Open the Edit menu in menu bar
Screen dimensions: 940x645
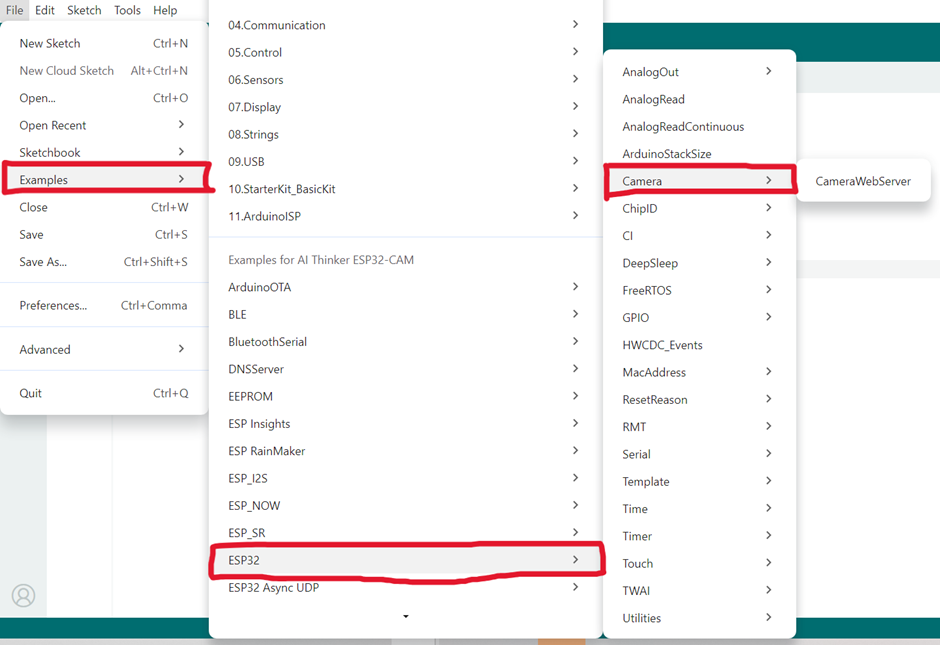(45, 10)
